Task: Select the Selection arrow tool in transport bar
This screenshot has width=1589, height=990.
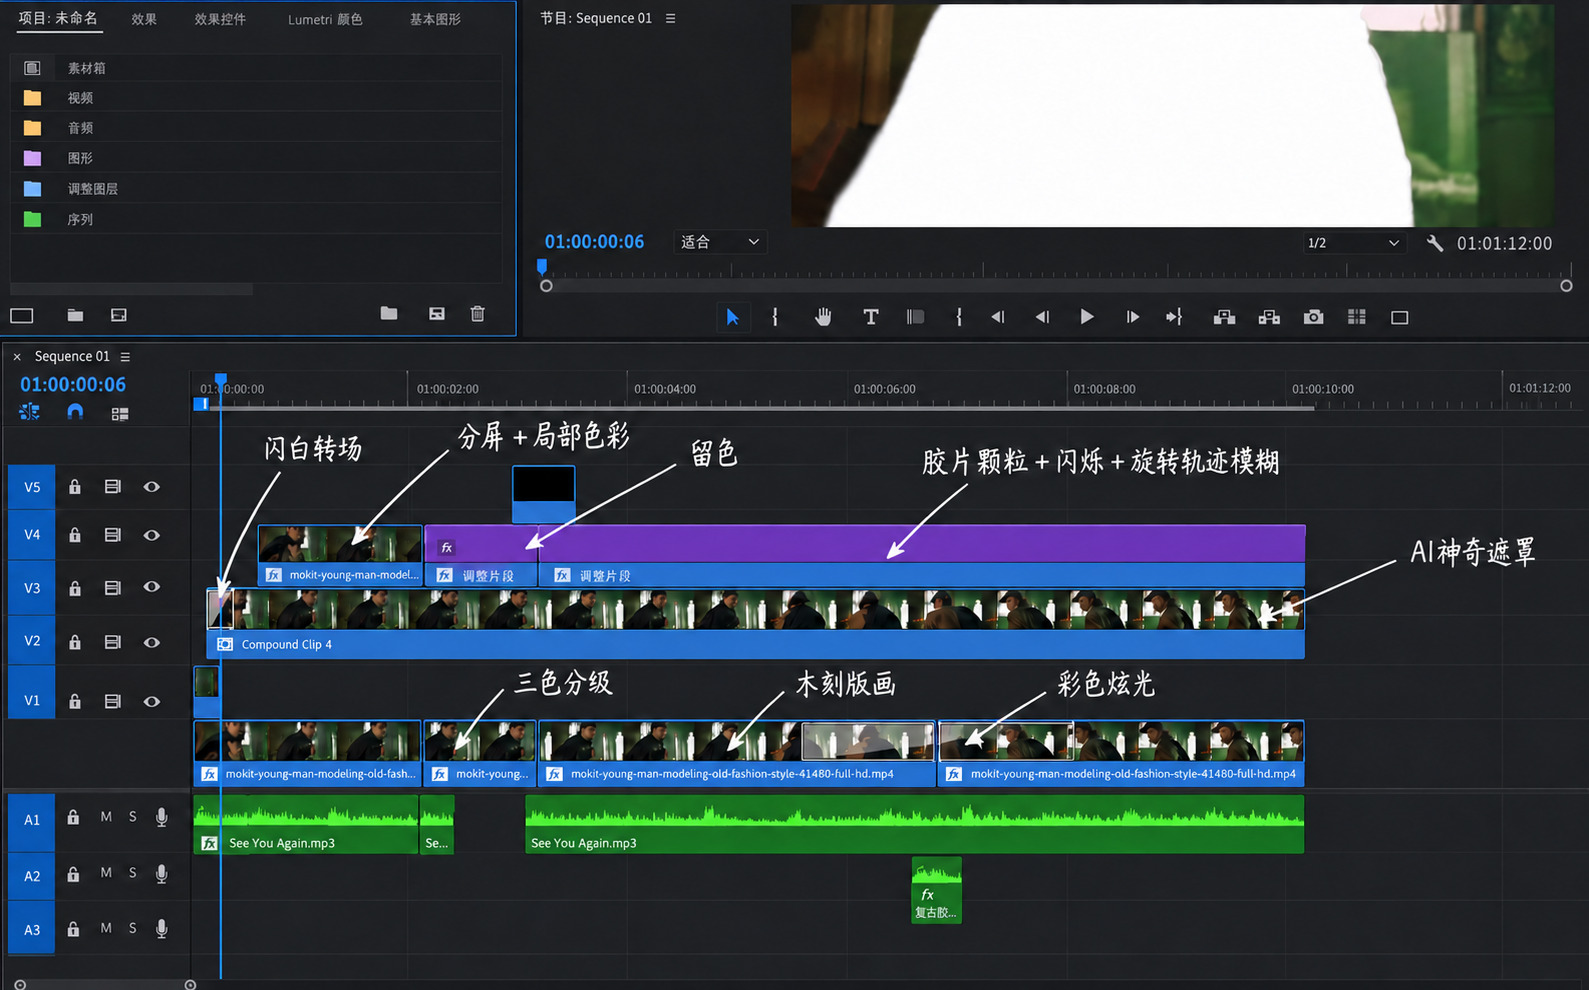Action: coord(732,317)
